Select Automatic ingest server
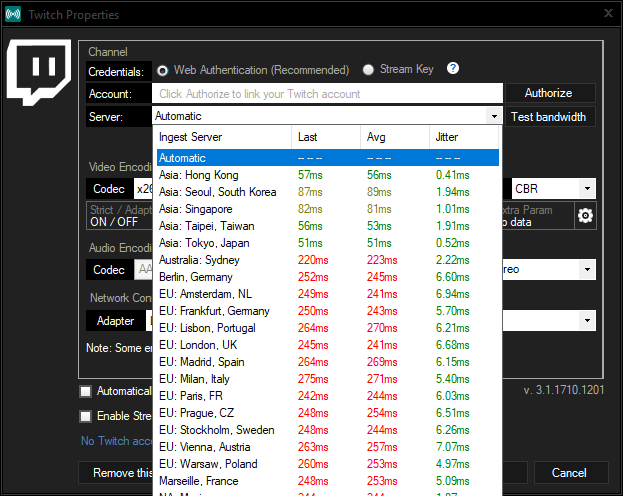The image size is (623, 496). pos(328,158)
